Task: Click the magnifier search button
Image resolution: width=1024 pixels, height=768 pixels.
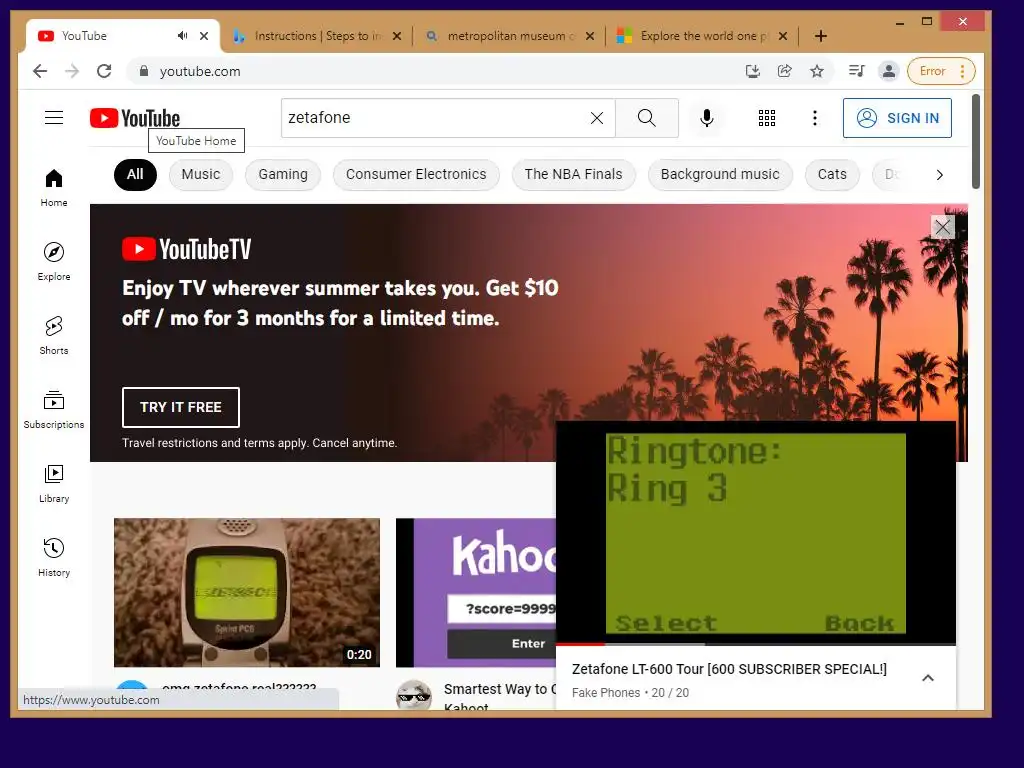Action: click(x=647, y=118)
